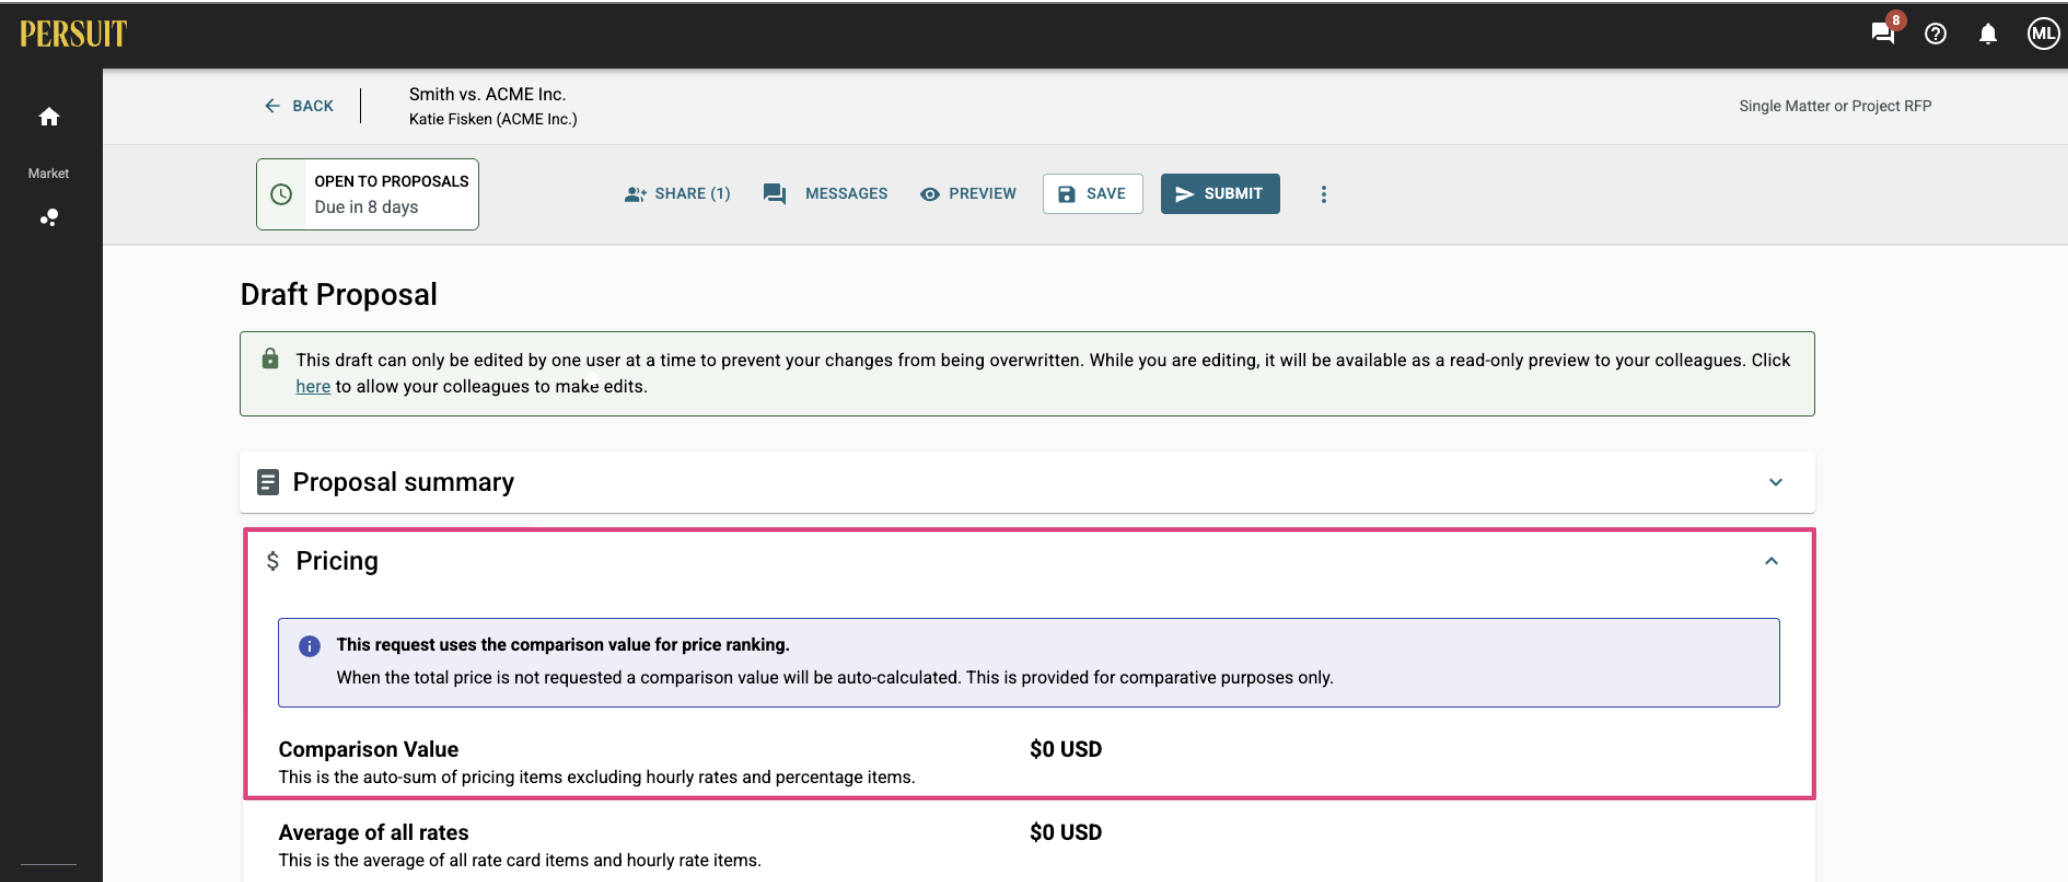Click the 'Comparison Value' label

(368, 749)
